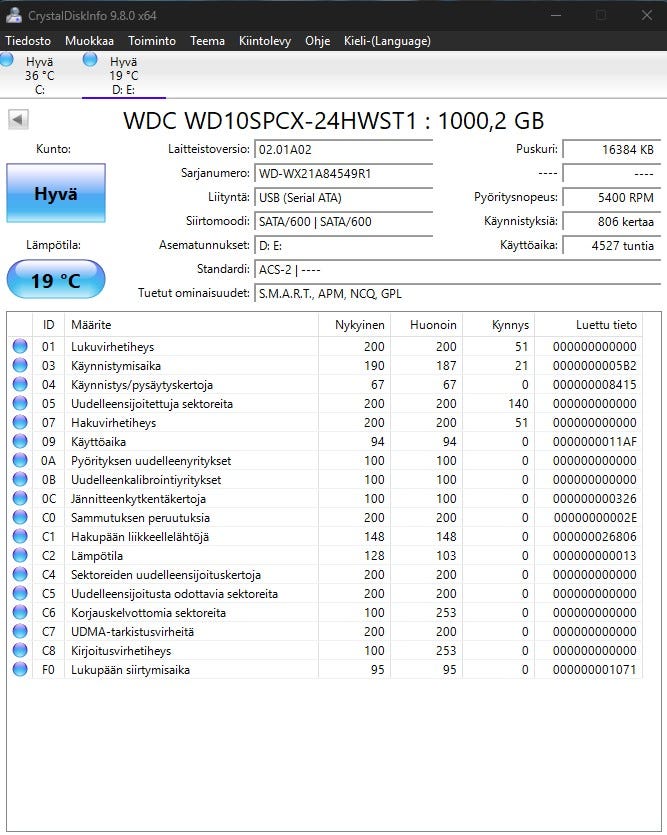Open the Kieli-(Language) menu
This screenshot has width=667, height=835.
click(387, 41)
